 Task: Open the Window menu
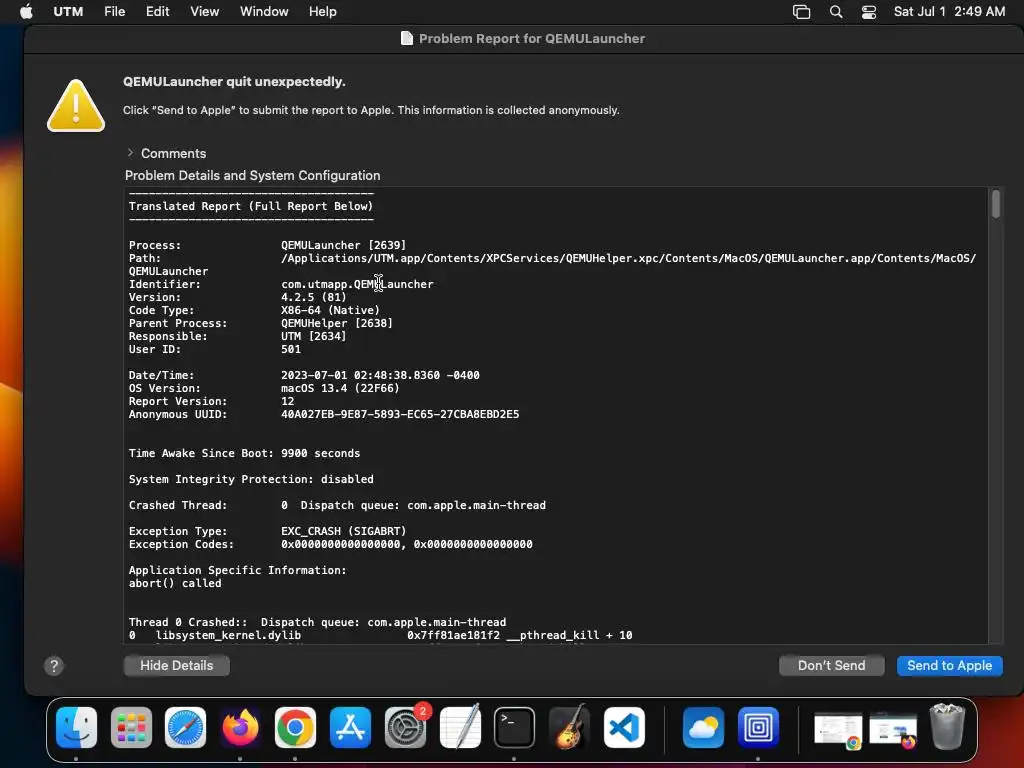(x=264, y=12)
